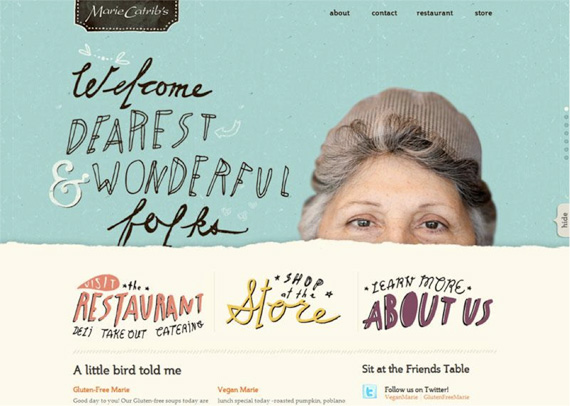The image size is (570, 406).
Task: Open the store navigation link
Action: tap(483, 13)
